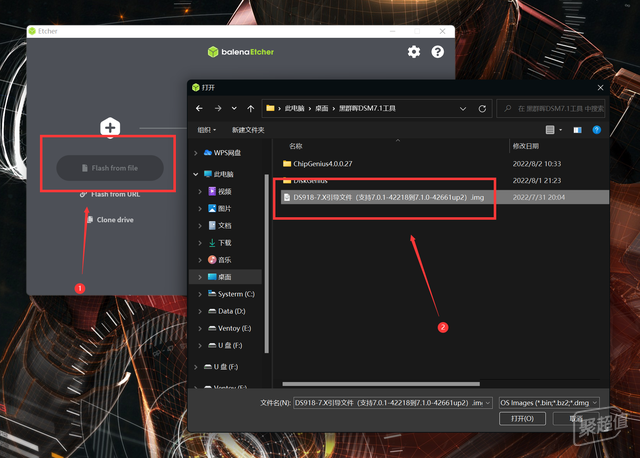The image size is (640, 458).
Task: Expand the 下载 tree node
Action: (x=200, y=242)
